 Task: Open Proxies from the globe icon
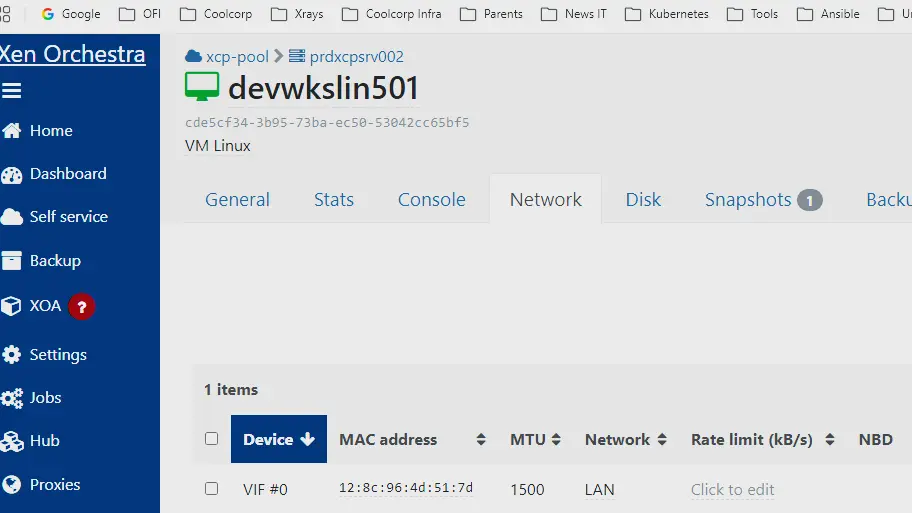pyautogui.click(x=12, y=485)
